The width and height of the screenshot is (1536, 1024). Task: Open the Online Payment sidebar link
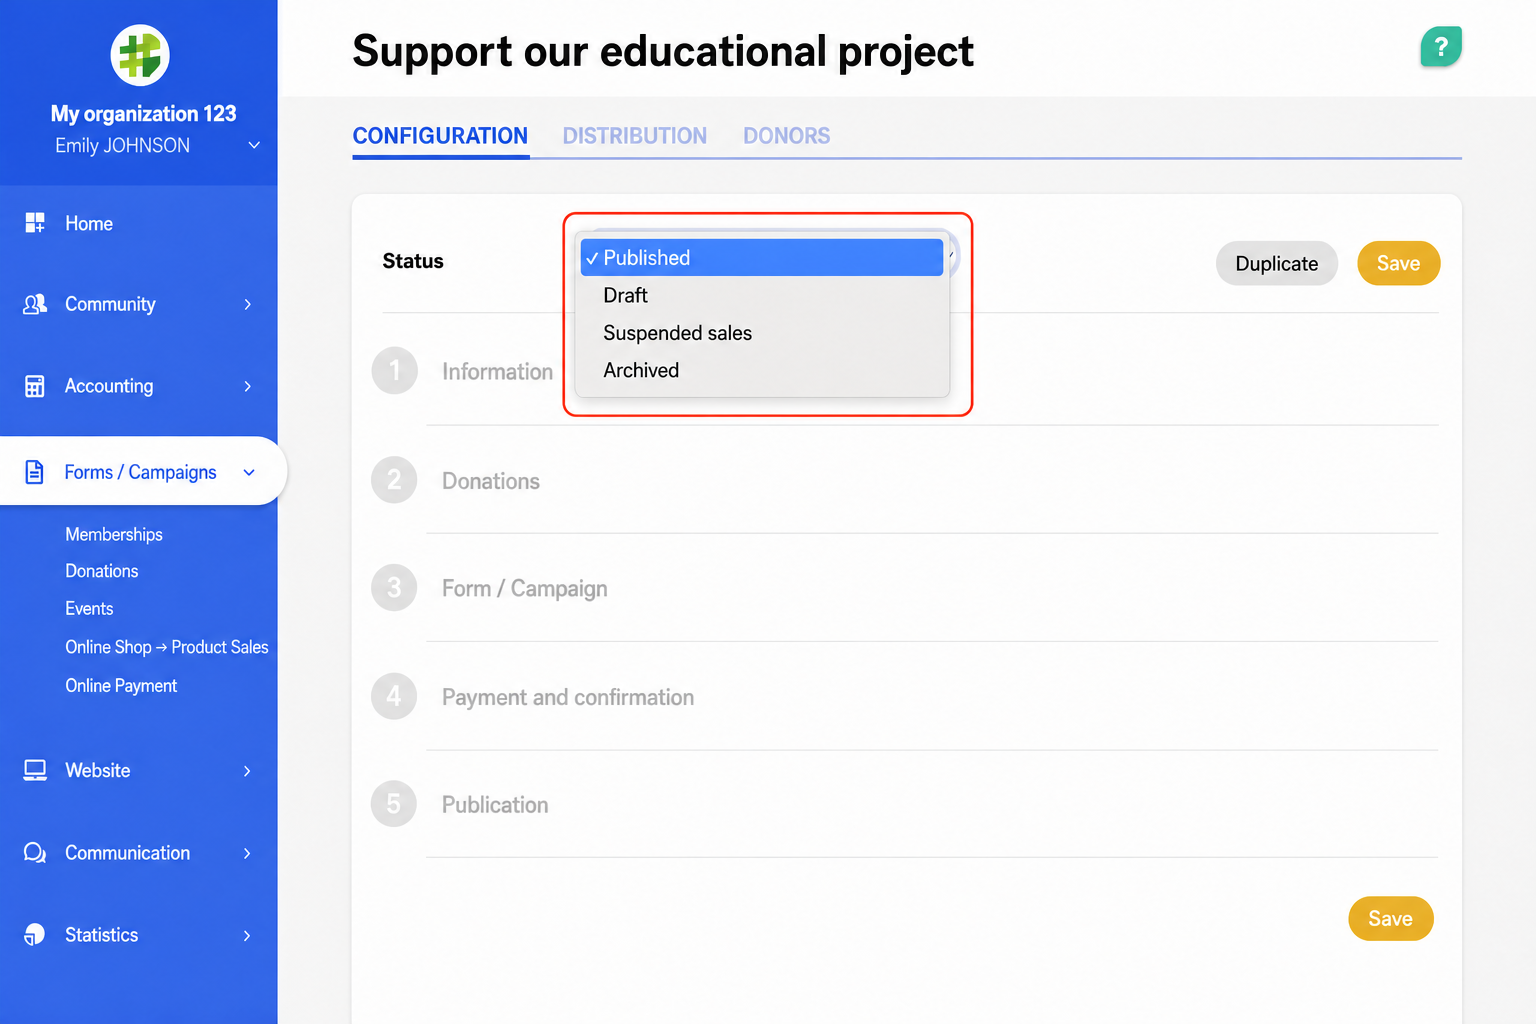121,686
